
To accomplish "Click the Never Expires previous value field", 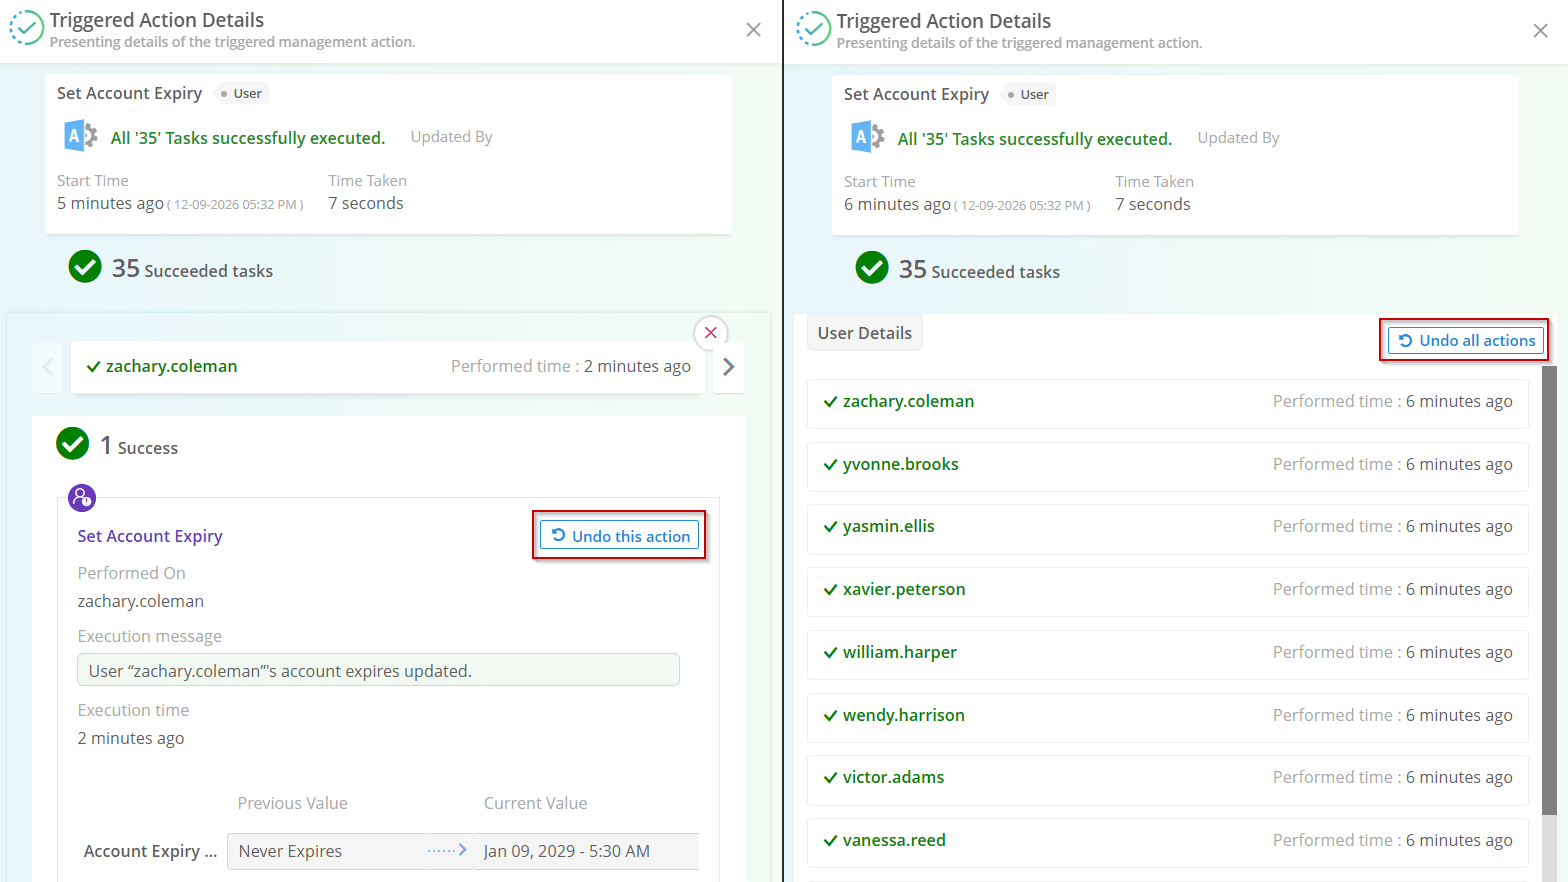I will 327,851.
